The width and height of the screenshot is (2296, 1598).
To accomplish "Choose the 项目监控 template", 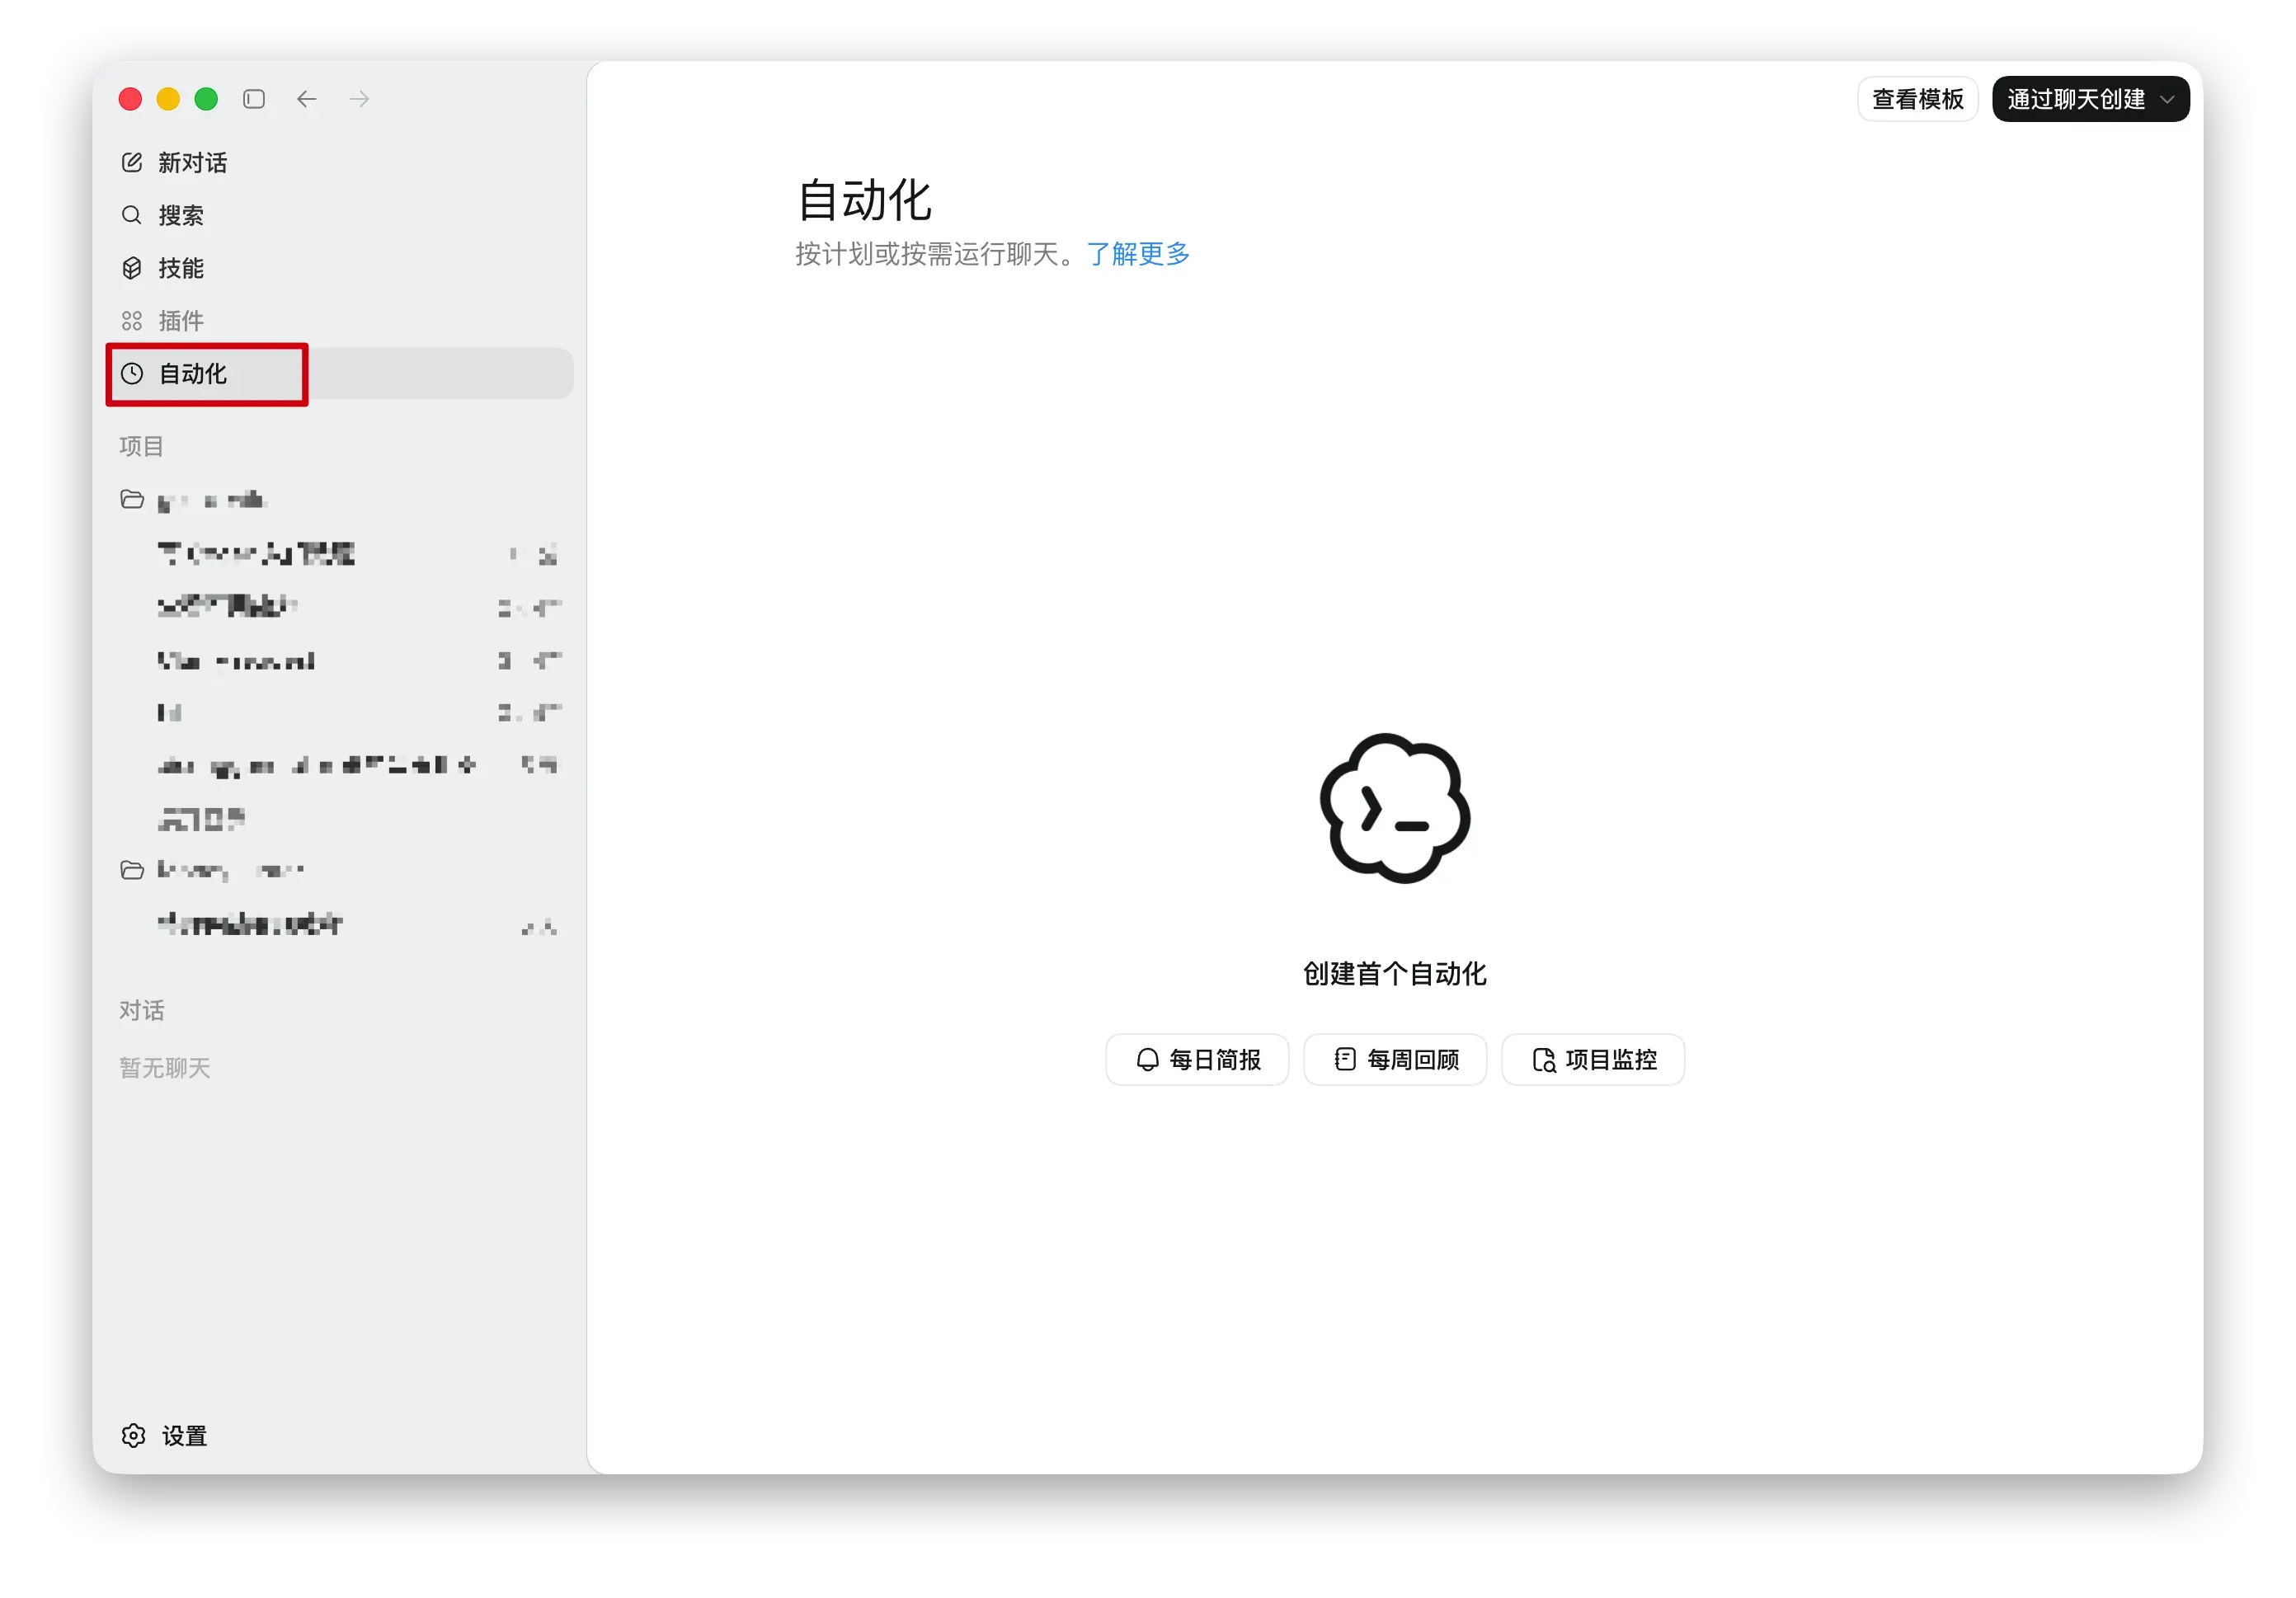I will 1593,1060.
